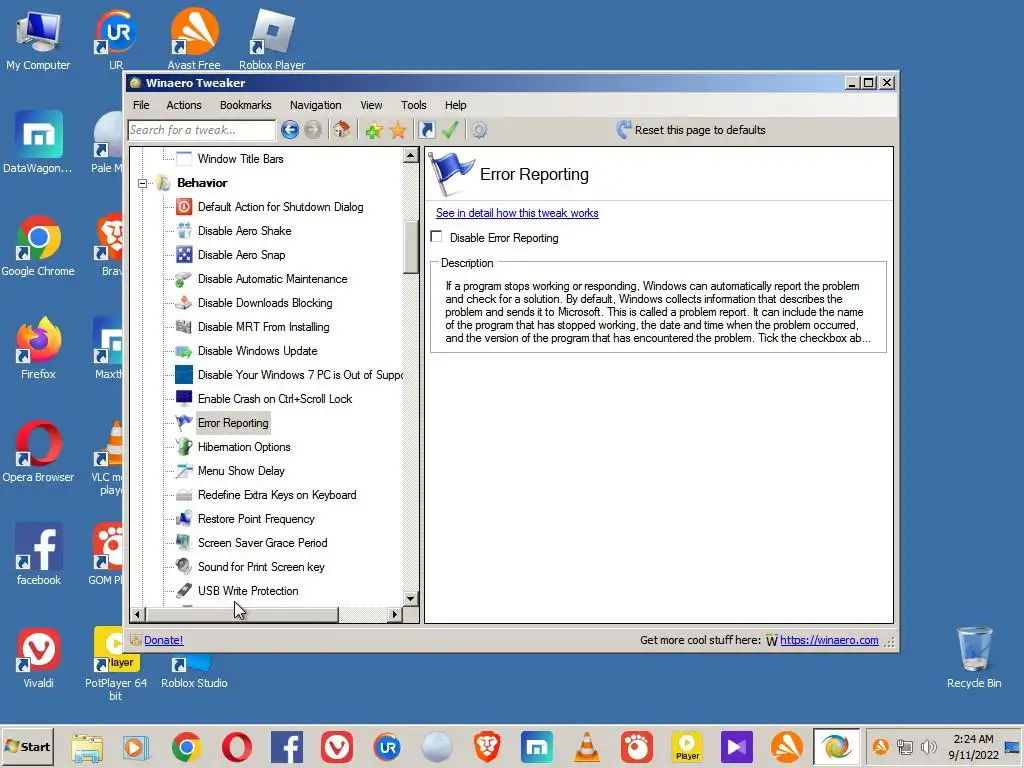Open the Roblox Player desktop shortcut
This screenshot has width=1024, height=768.
click(x=272, y=39)
